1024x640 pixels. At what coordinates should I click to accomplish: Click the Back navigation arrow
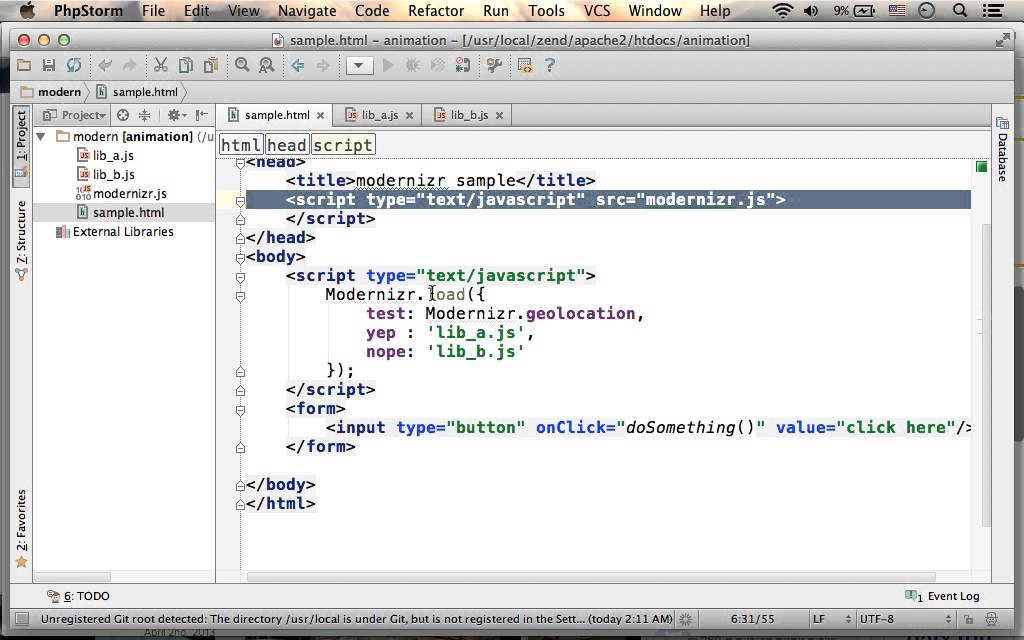coord(298,65)
